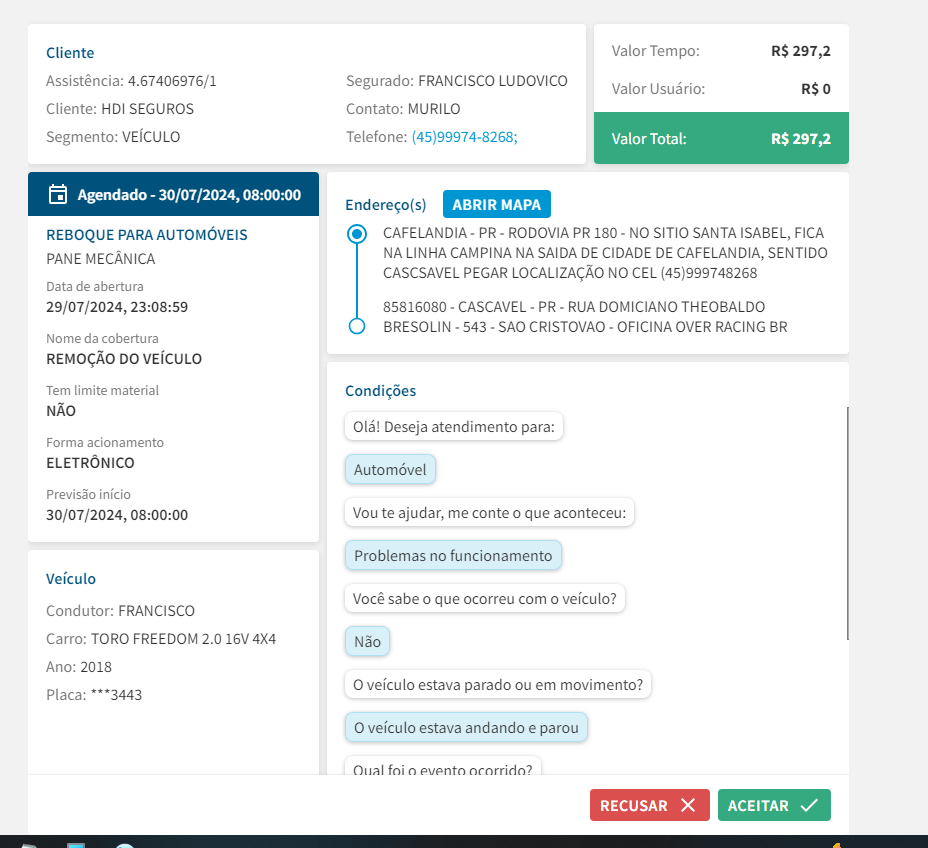Screen dimensions: 928x848
Task: Click the Segmento value VEÍCULO
Action: click(x=151, y=137)
